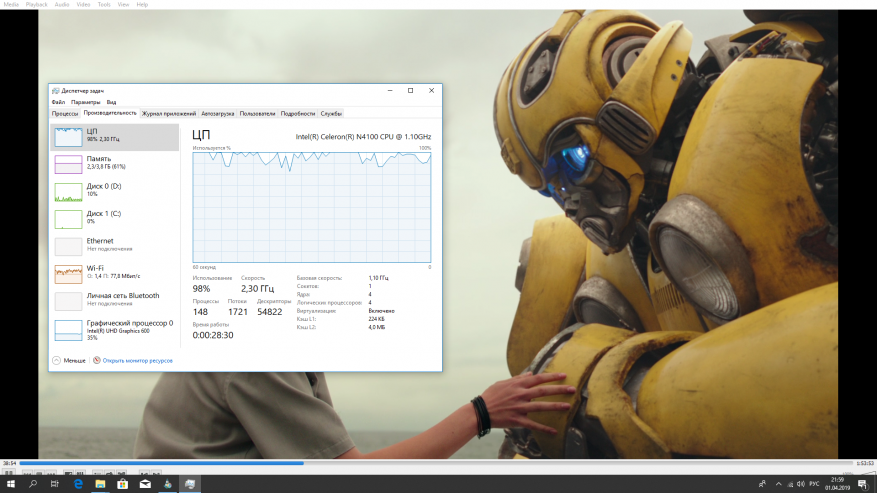The width and height of the screenshot is (877, 493).
Task: Expand the Параметры menu
Action: pyautogui.click(x=85, y=102)
